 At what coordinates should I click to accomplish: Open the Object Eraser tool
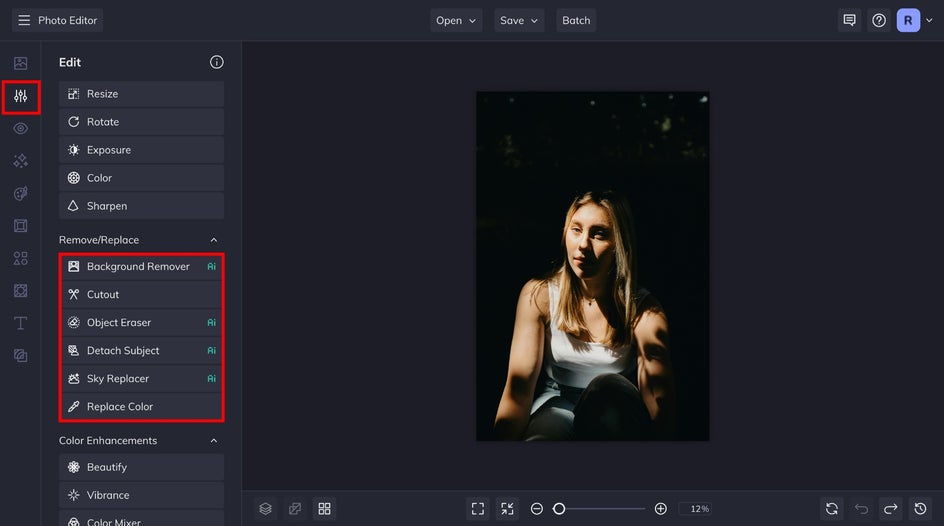pyautogui.click(x=141, y=323)
